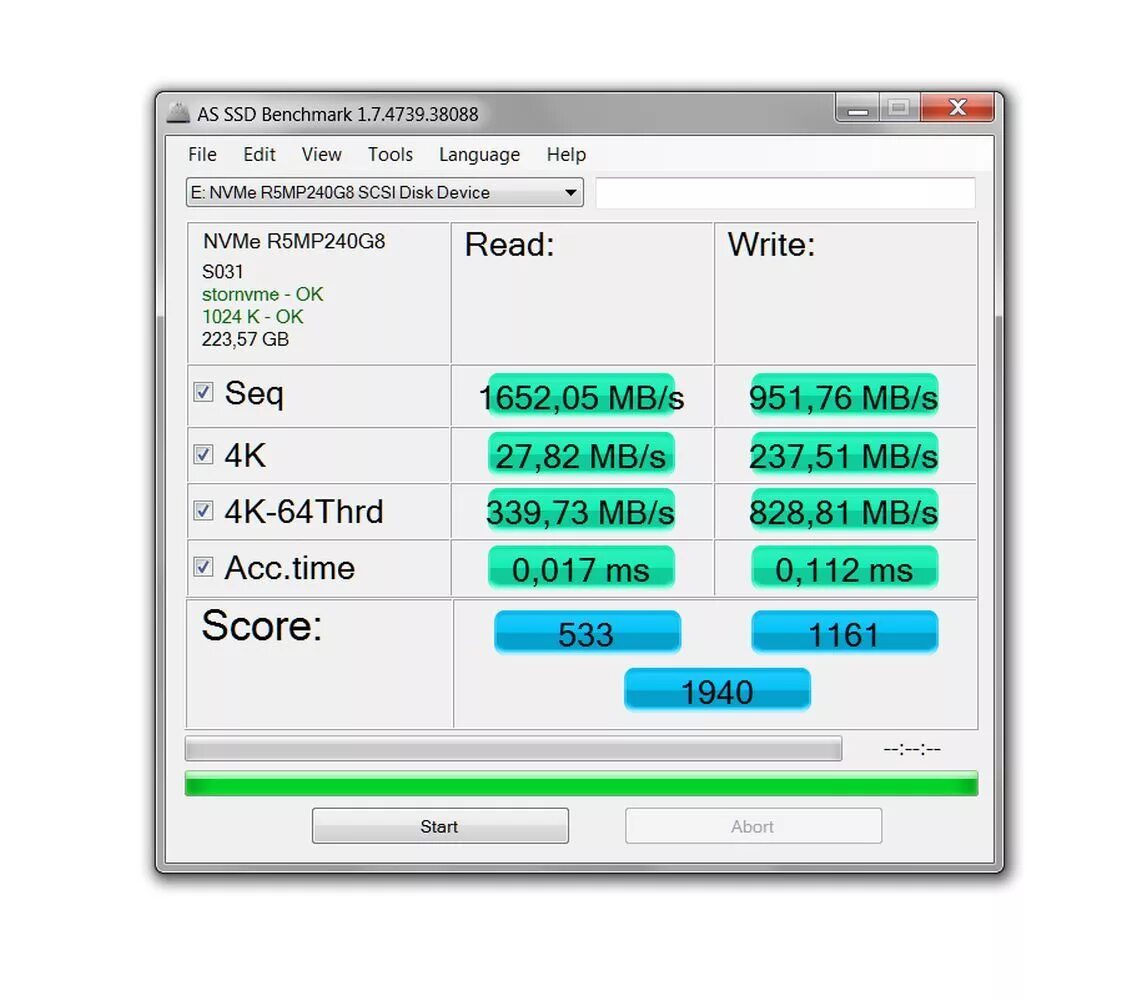Click the 'Write:' column header

point(771,245)
